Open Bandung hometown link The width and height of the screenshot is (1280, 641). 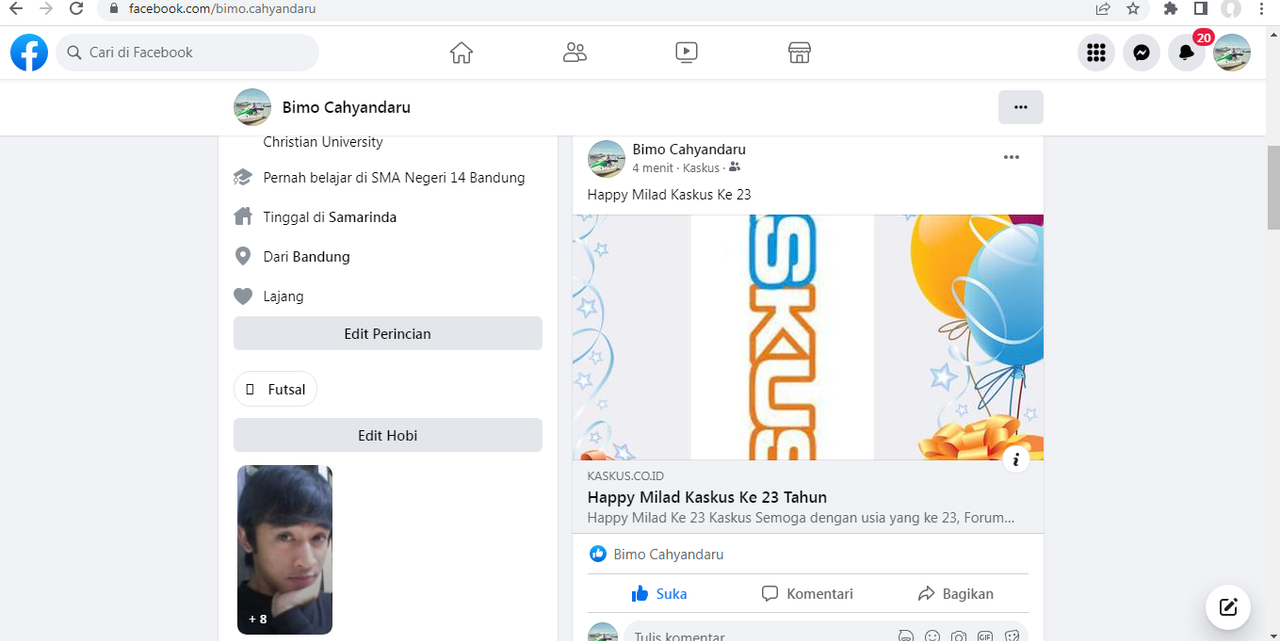[x=321, y=257]
